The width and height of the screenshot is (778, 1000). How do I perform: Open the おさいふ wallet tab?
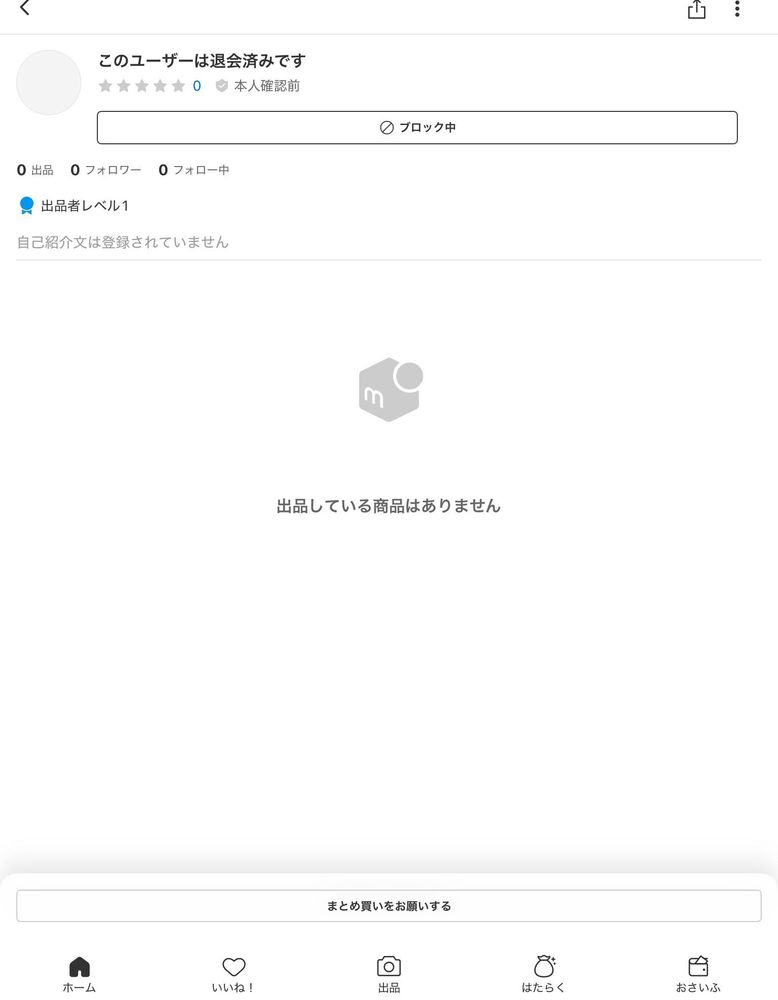pos(698,974)
